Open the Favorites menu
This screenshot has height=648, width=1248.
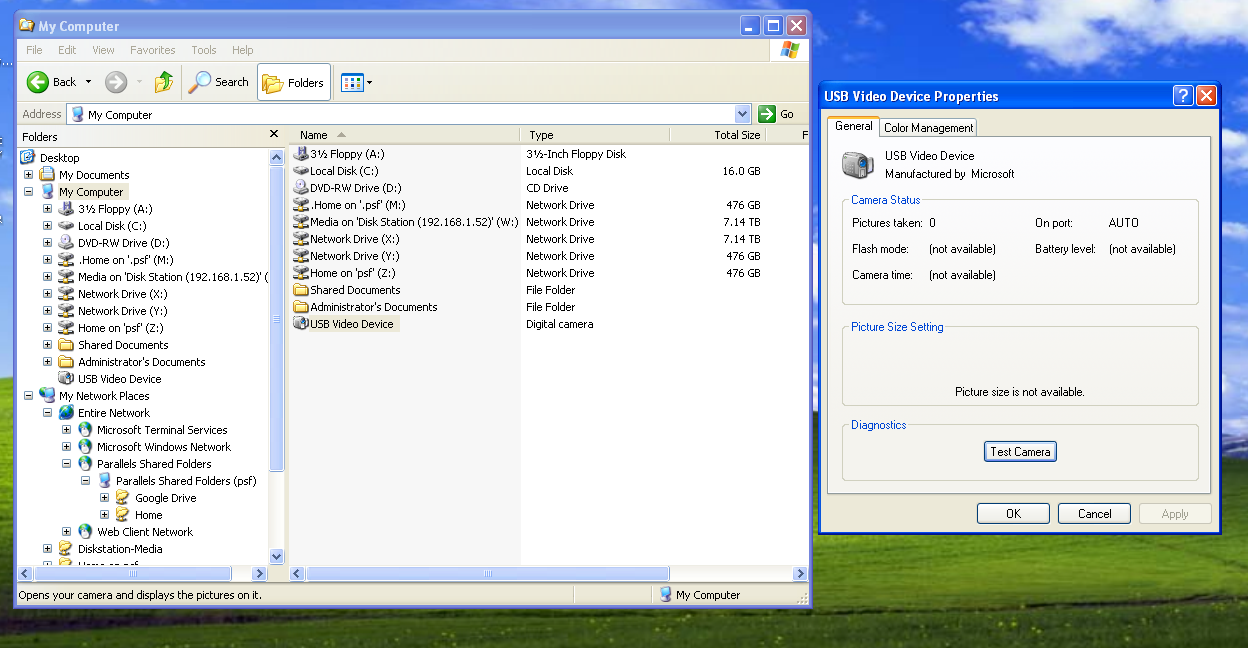coord(152,50)
